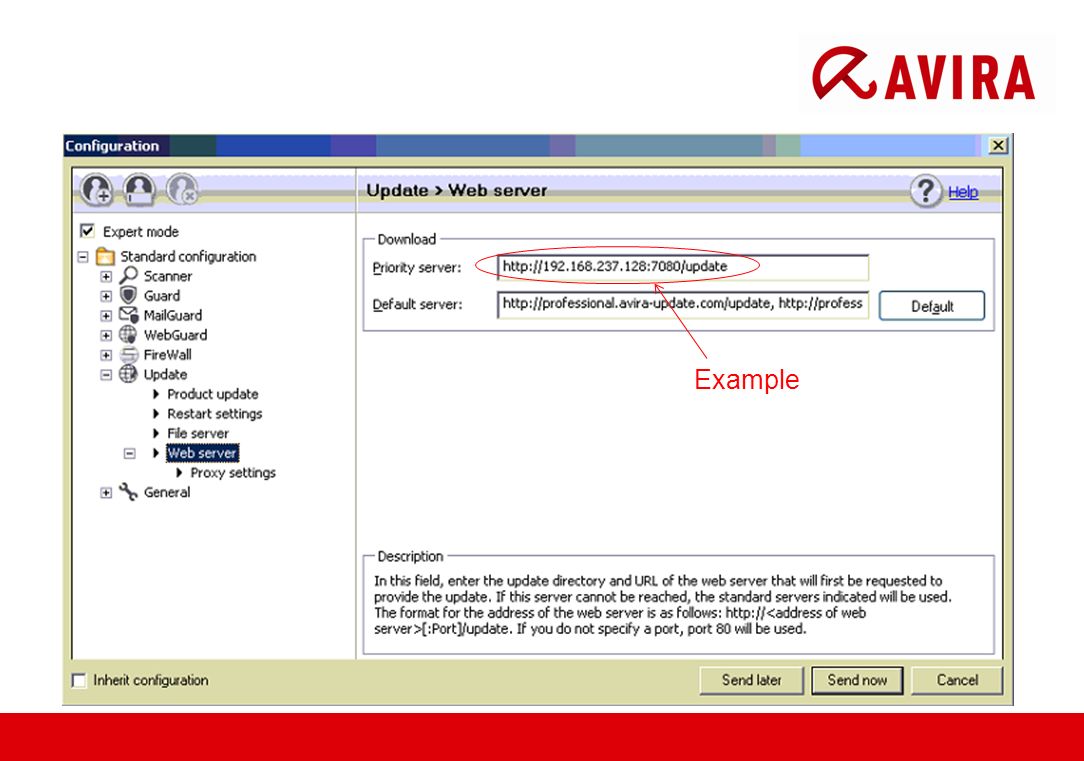Click the Update globe icon

click(129, 374)
